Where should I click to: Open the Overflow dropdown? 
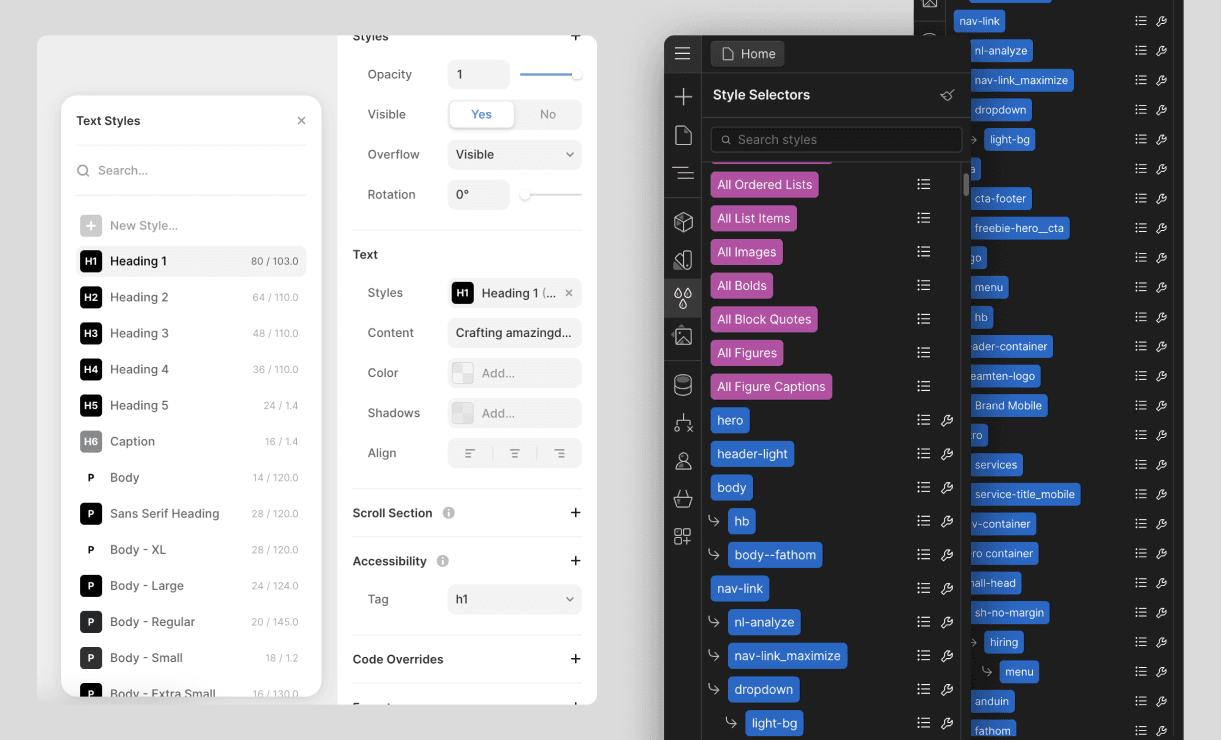click(514, 154)
